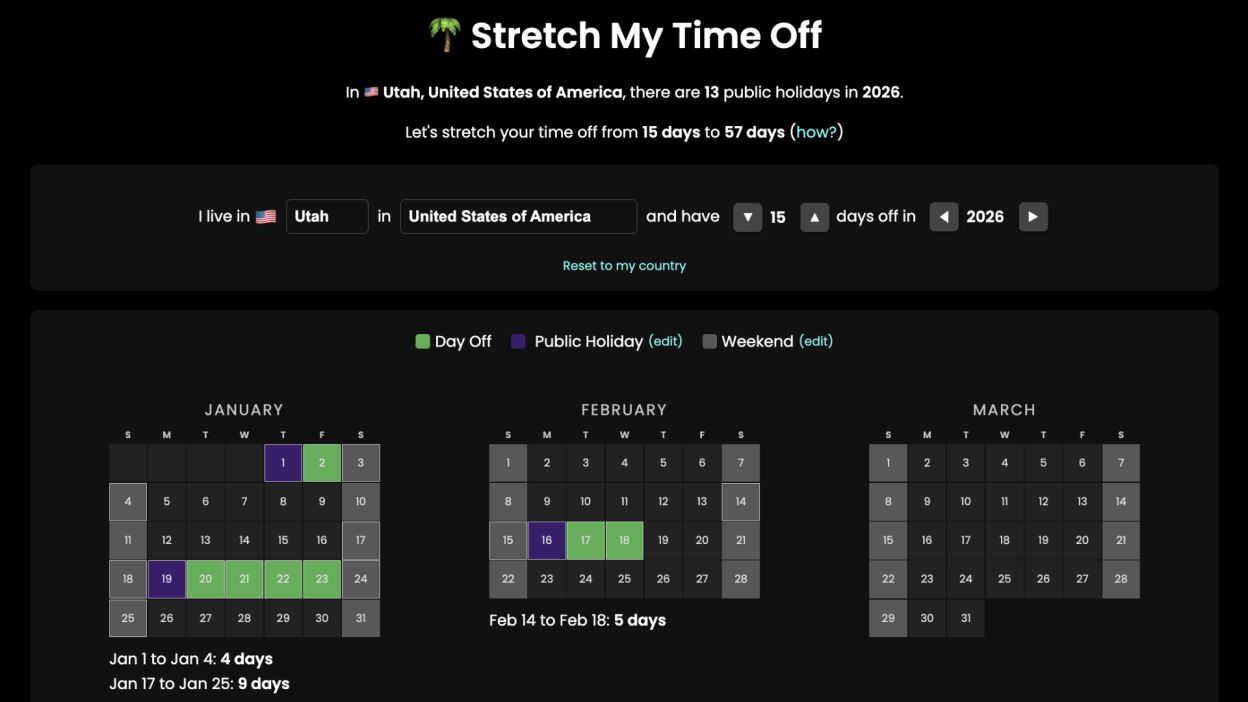Screen dimensions: 1248x702
Task: Click the United States of America country field
Action: (518, 216)
